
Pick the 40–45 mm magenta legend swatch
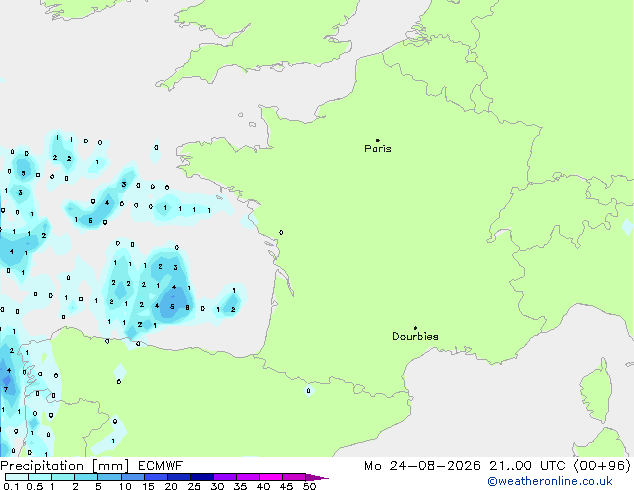click(x=271, y=477)
